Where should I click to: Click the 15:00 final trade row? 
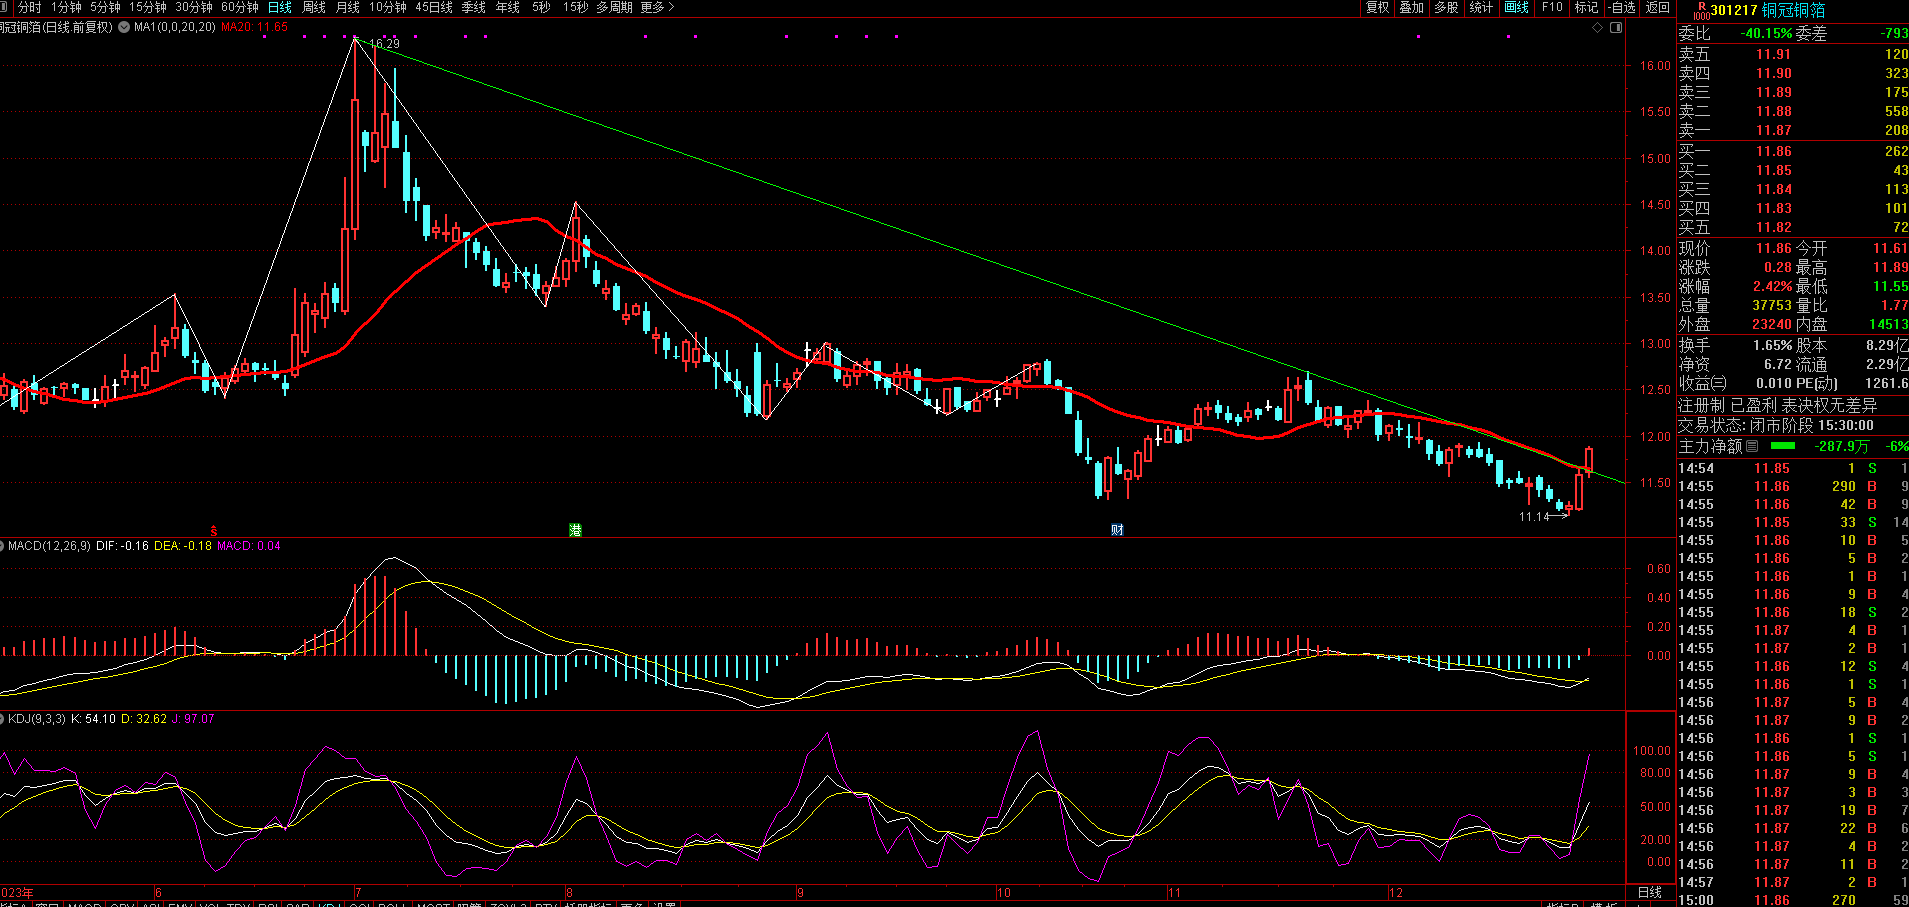coord(1793,900)
